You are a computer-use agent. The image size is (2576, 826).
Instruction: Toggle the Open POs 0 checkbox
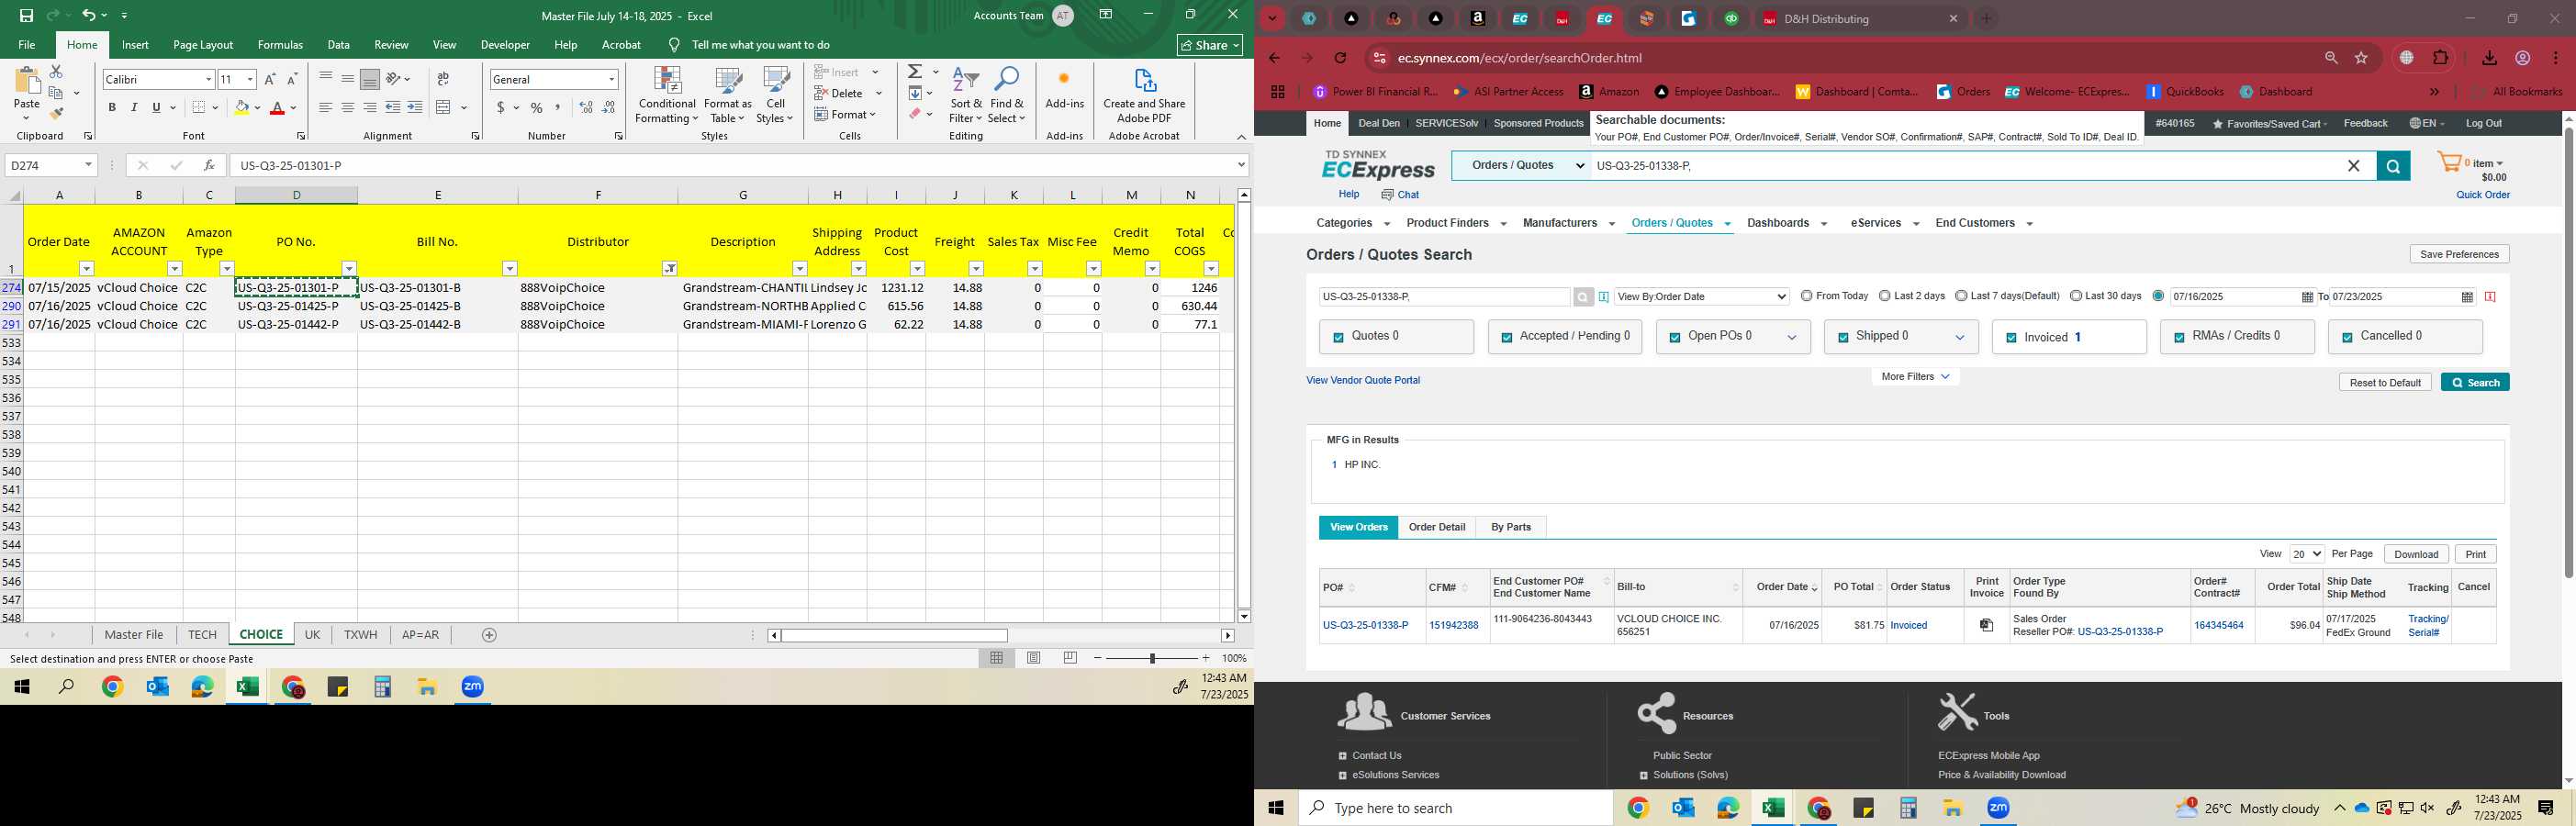1674,338
